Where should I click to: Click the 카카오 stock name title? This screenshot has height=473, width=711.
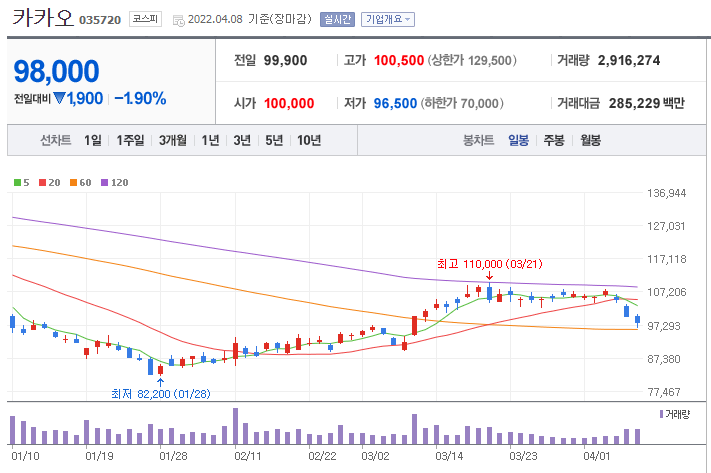[x=43, y=18]
